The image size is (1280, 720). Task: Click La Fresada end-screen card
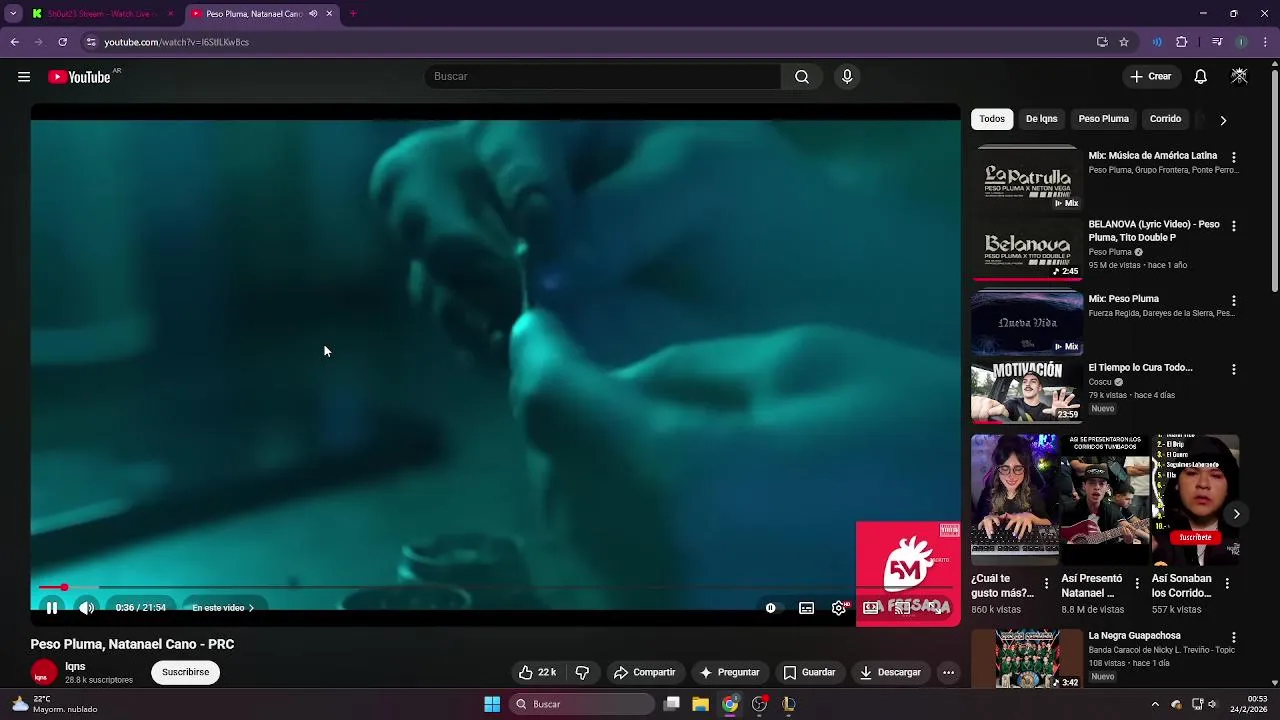908,573
